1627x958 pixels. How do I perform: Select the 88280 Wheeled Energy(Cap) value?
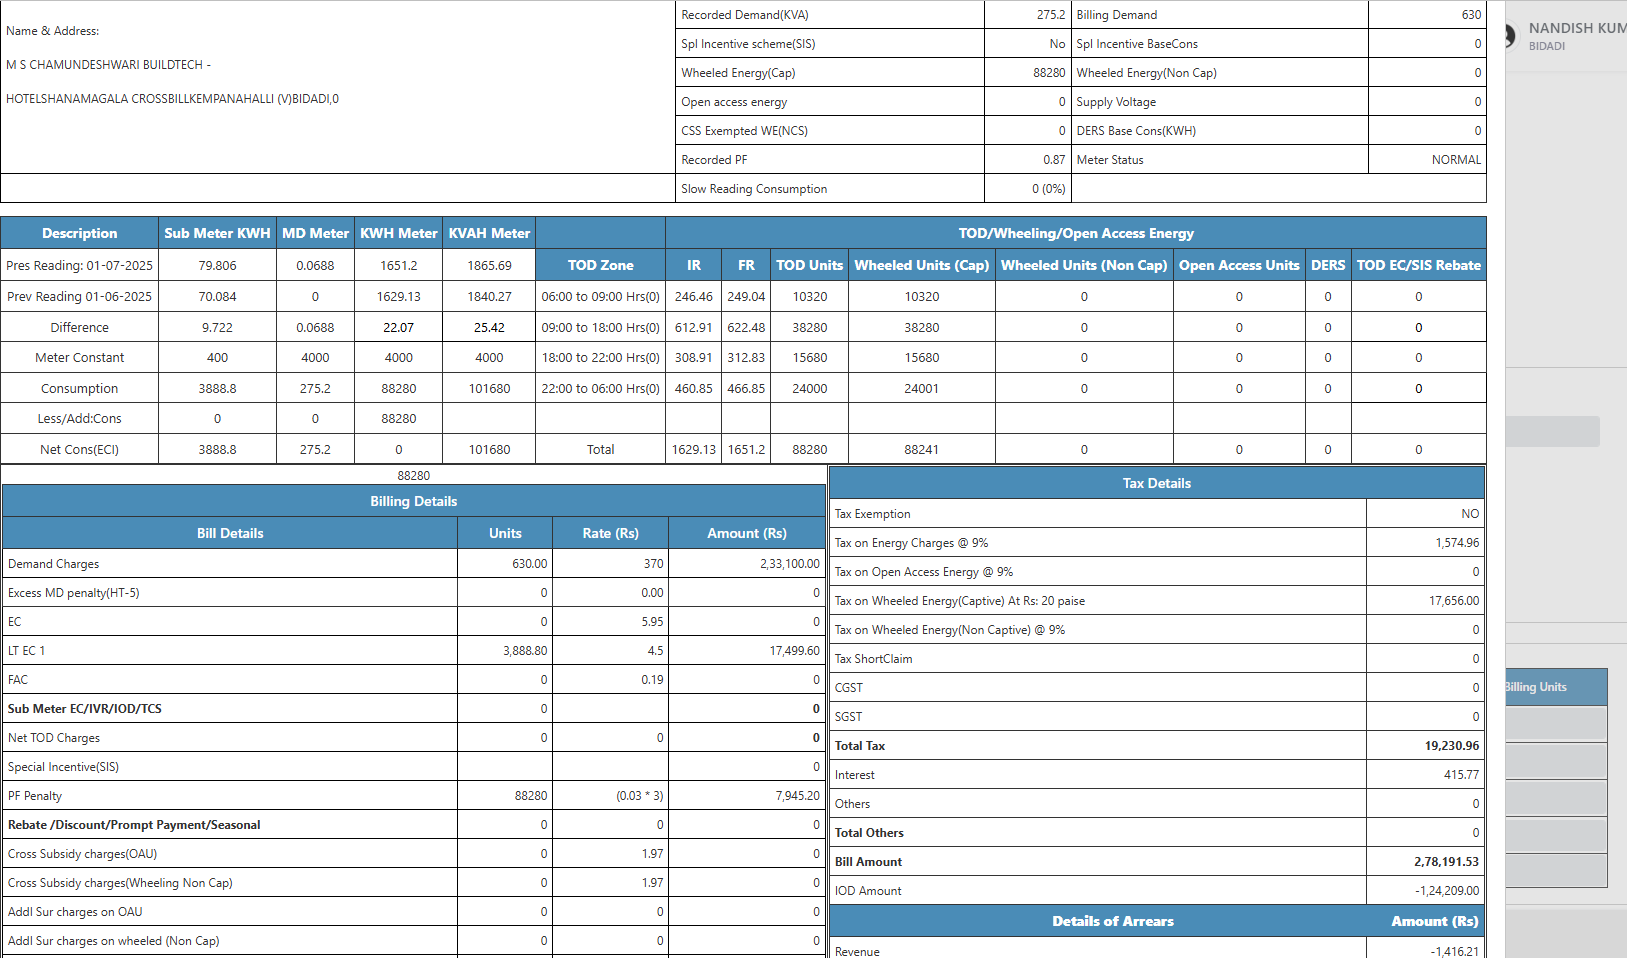[1049, 73]
